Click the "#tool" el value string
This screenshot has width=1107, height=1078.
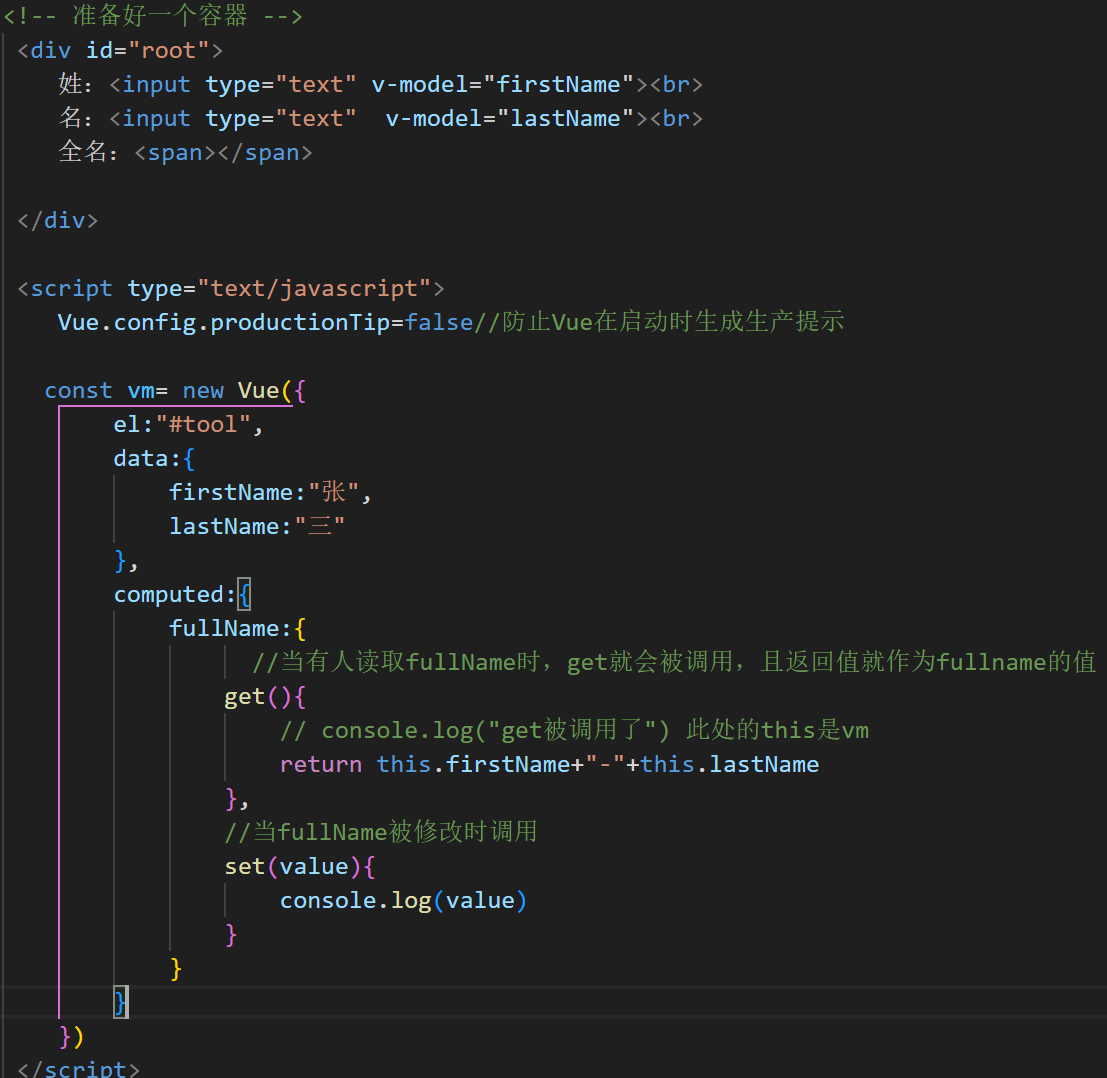click(x=203, y=424)
